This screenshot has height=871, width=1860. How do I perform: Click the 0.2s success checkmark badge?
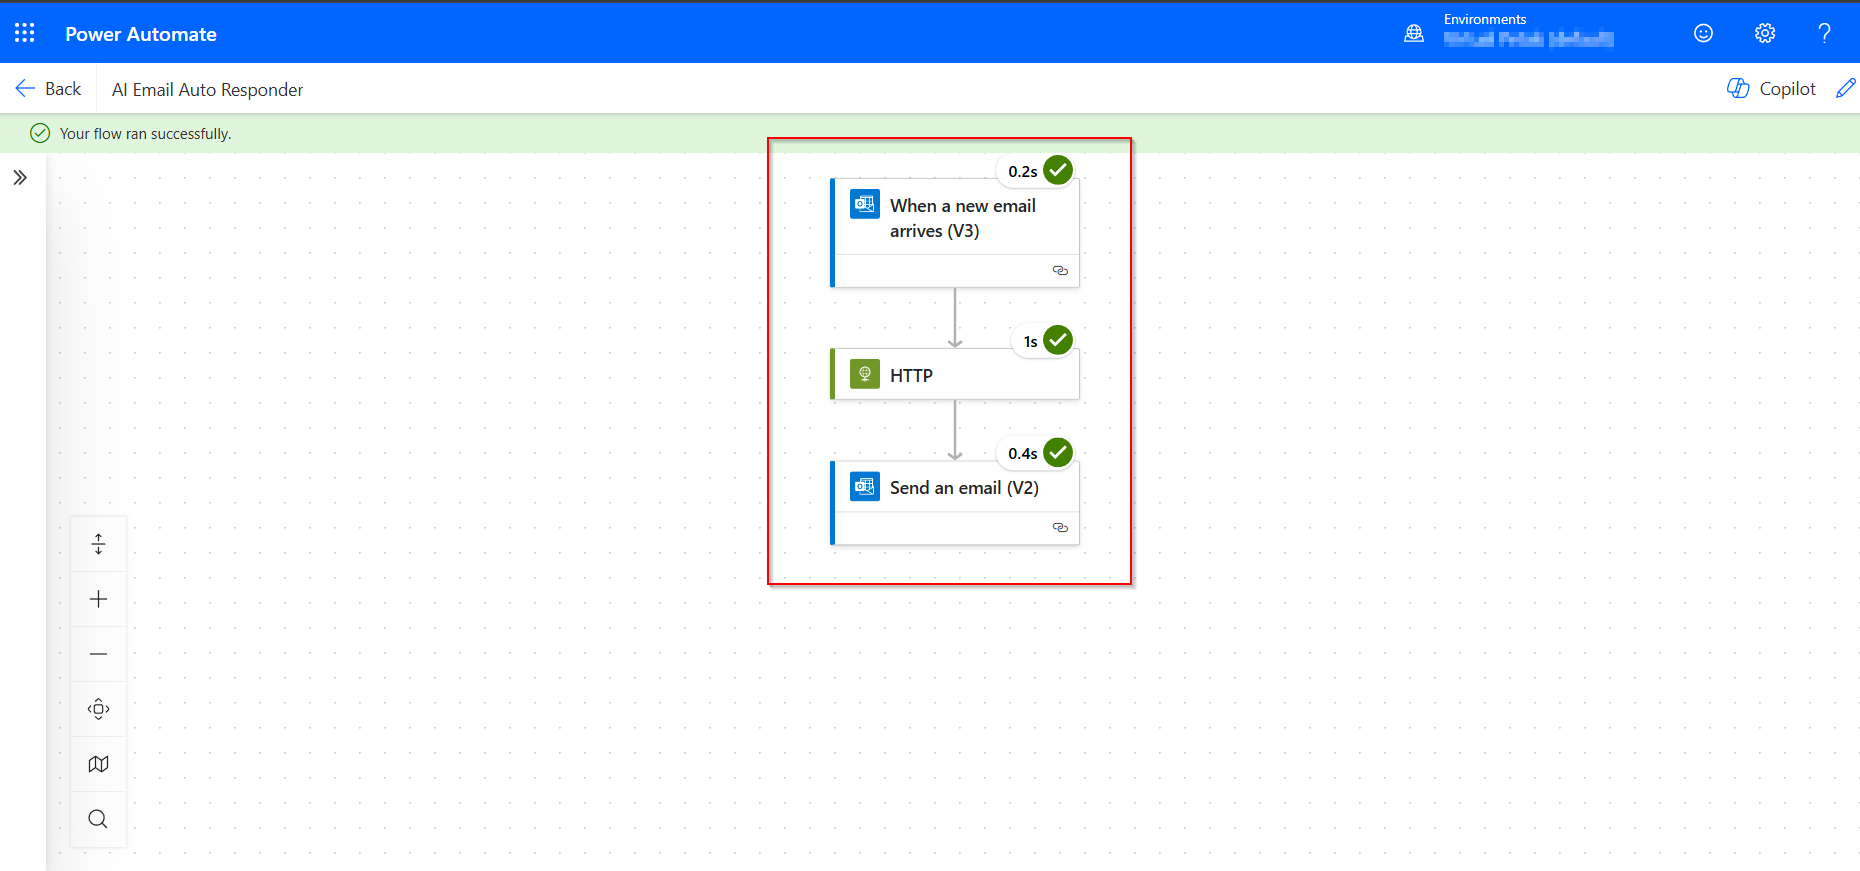[x=1058, y=170]
